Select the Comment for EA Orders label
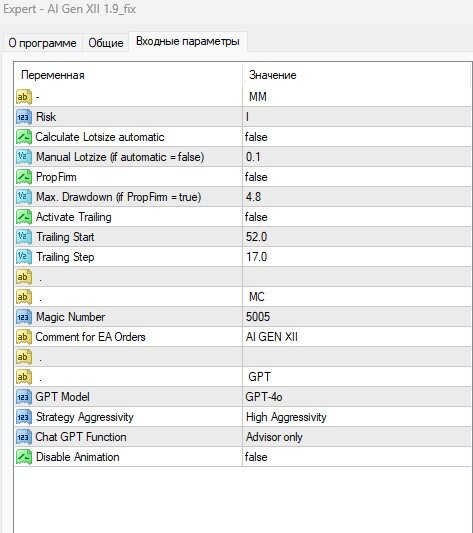The image size is (473, 533). coord(90,337)
